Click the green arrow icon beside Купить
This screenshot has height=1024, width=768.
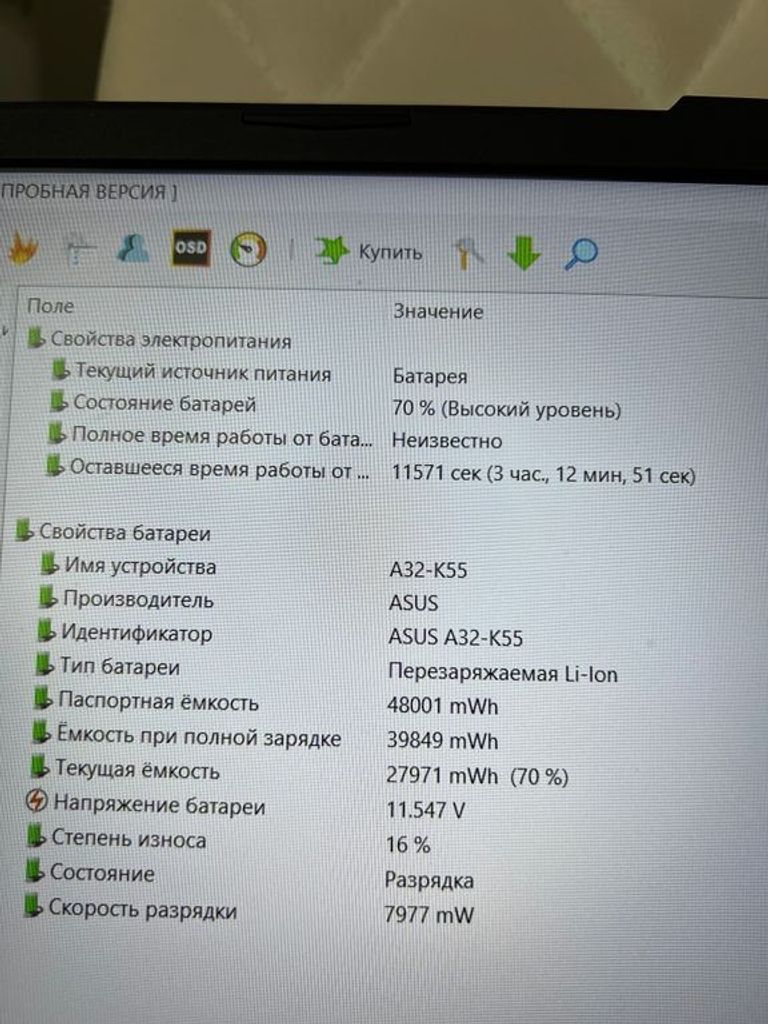[x=332, y=251]
